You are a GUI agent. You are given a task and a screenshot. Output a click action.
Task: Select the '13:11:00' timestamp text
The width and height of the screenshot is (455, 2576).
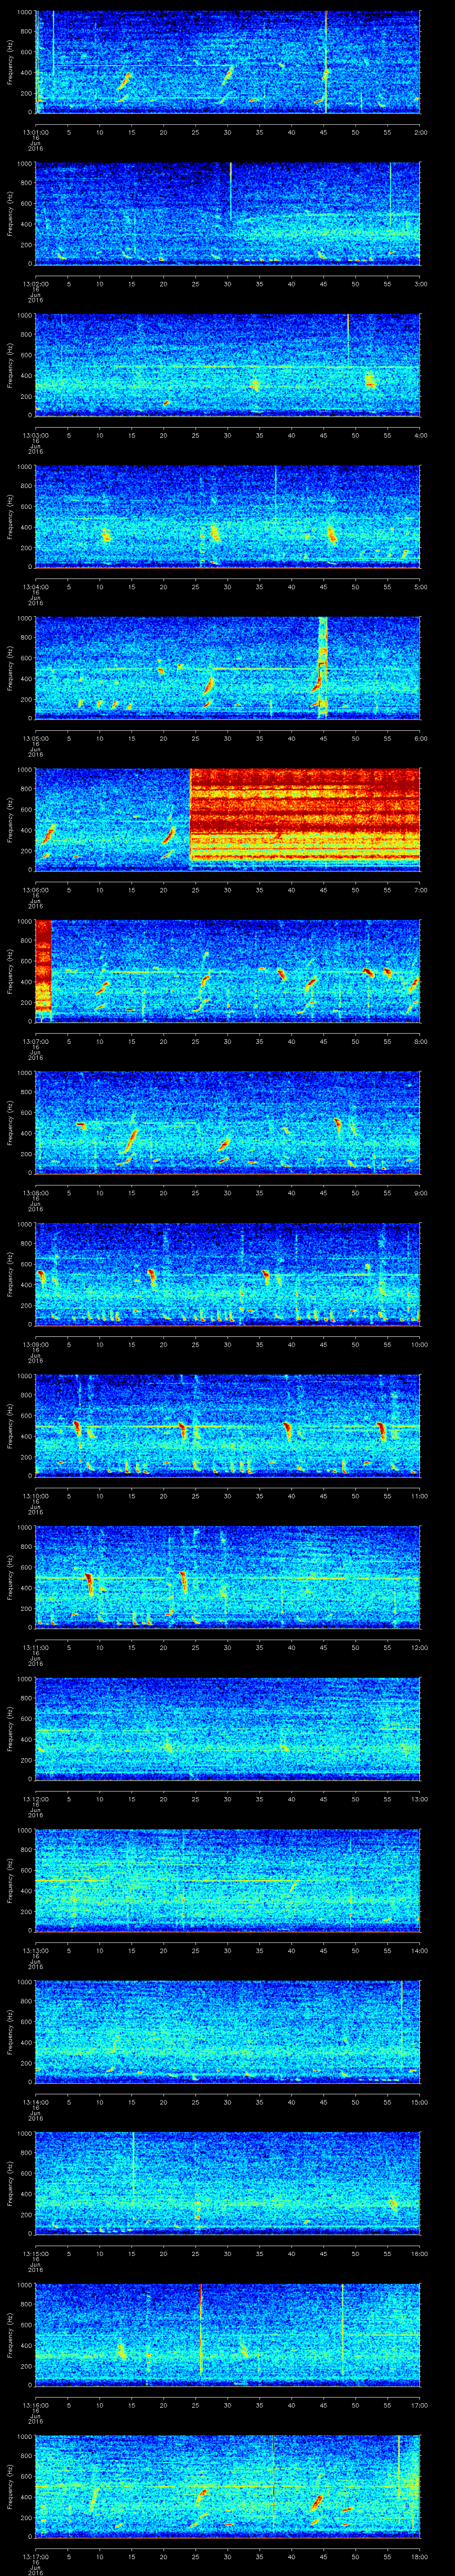click(35, 1647)
